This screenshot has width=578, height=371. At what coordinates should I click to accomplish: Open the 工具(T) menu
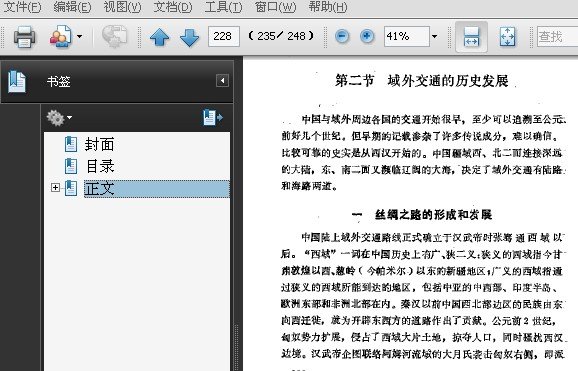(223, 7)
